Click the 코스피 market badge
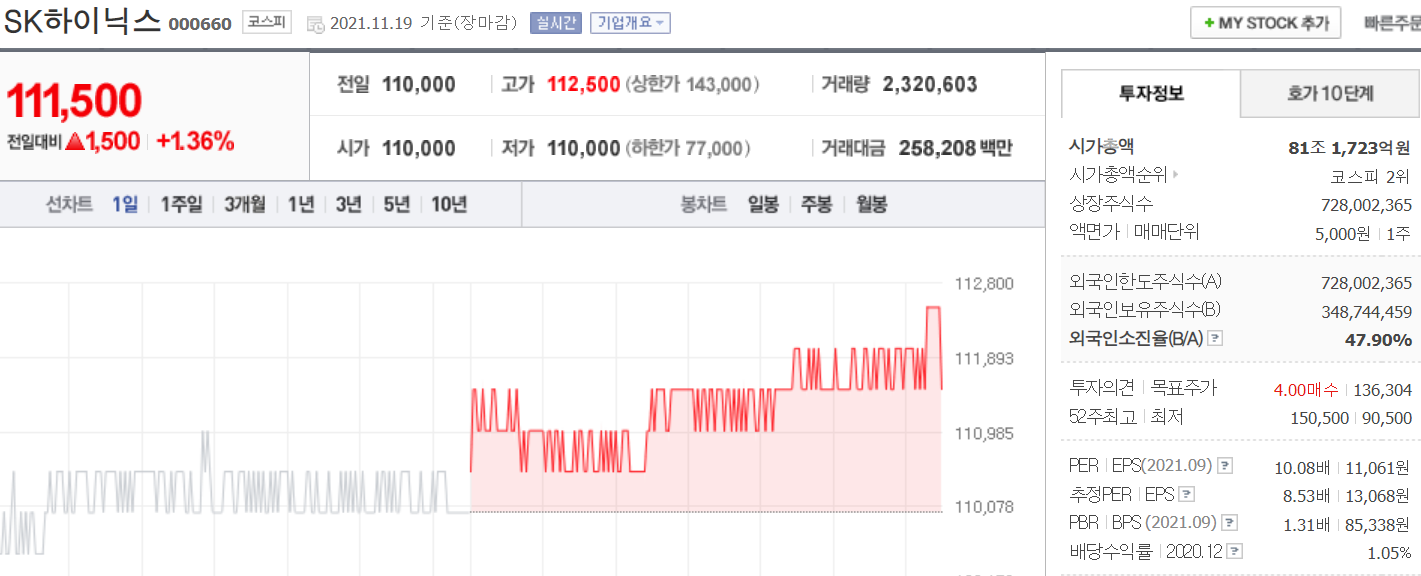This screenshot has height=576, width=1421. pos(267,22)
